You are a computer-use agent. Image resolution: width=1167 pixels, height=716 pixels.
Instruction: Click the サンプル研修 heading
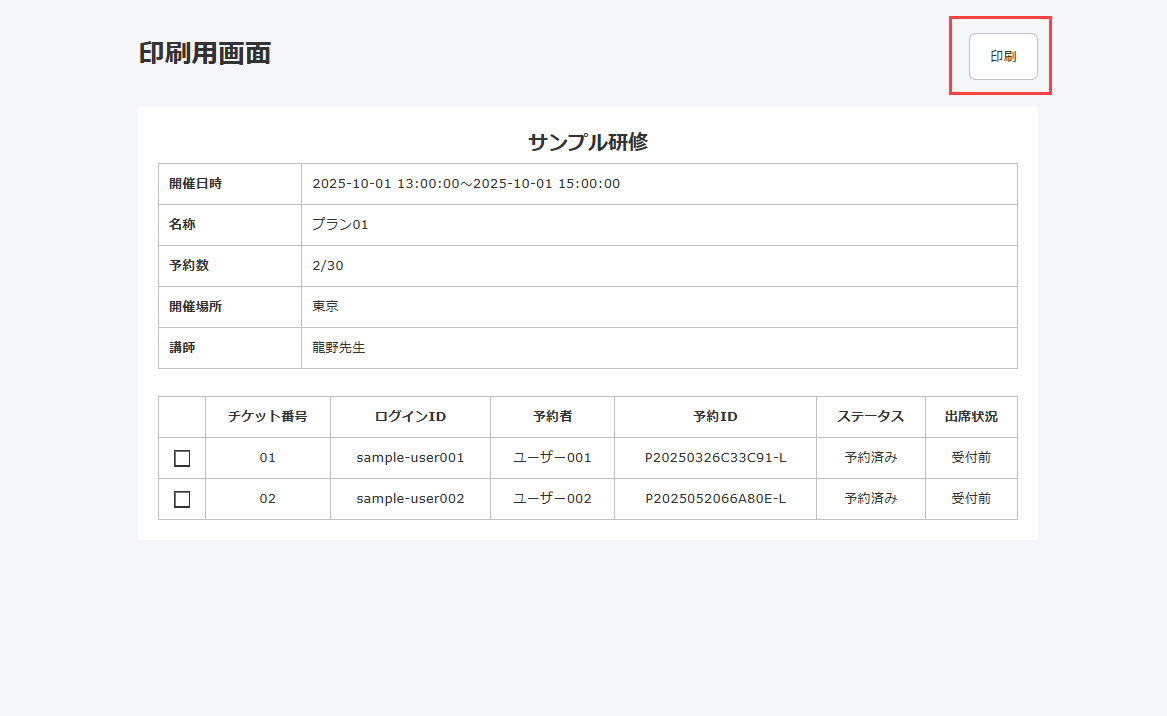[588, 142]
